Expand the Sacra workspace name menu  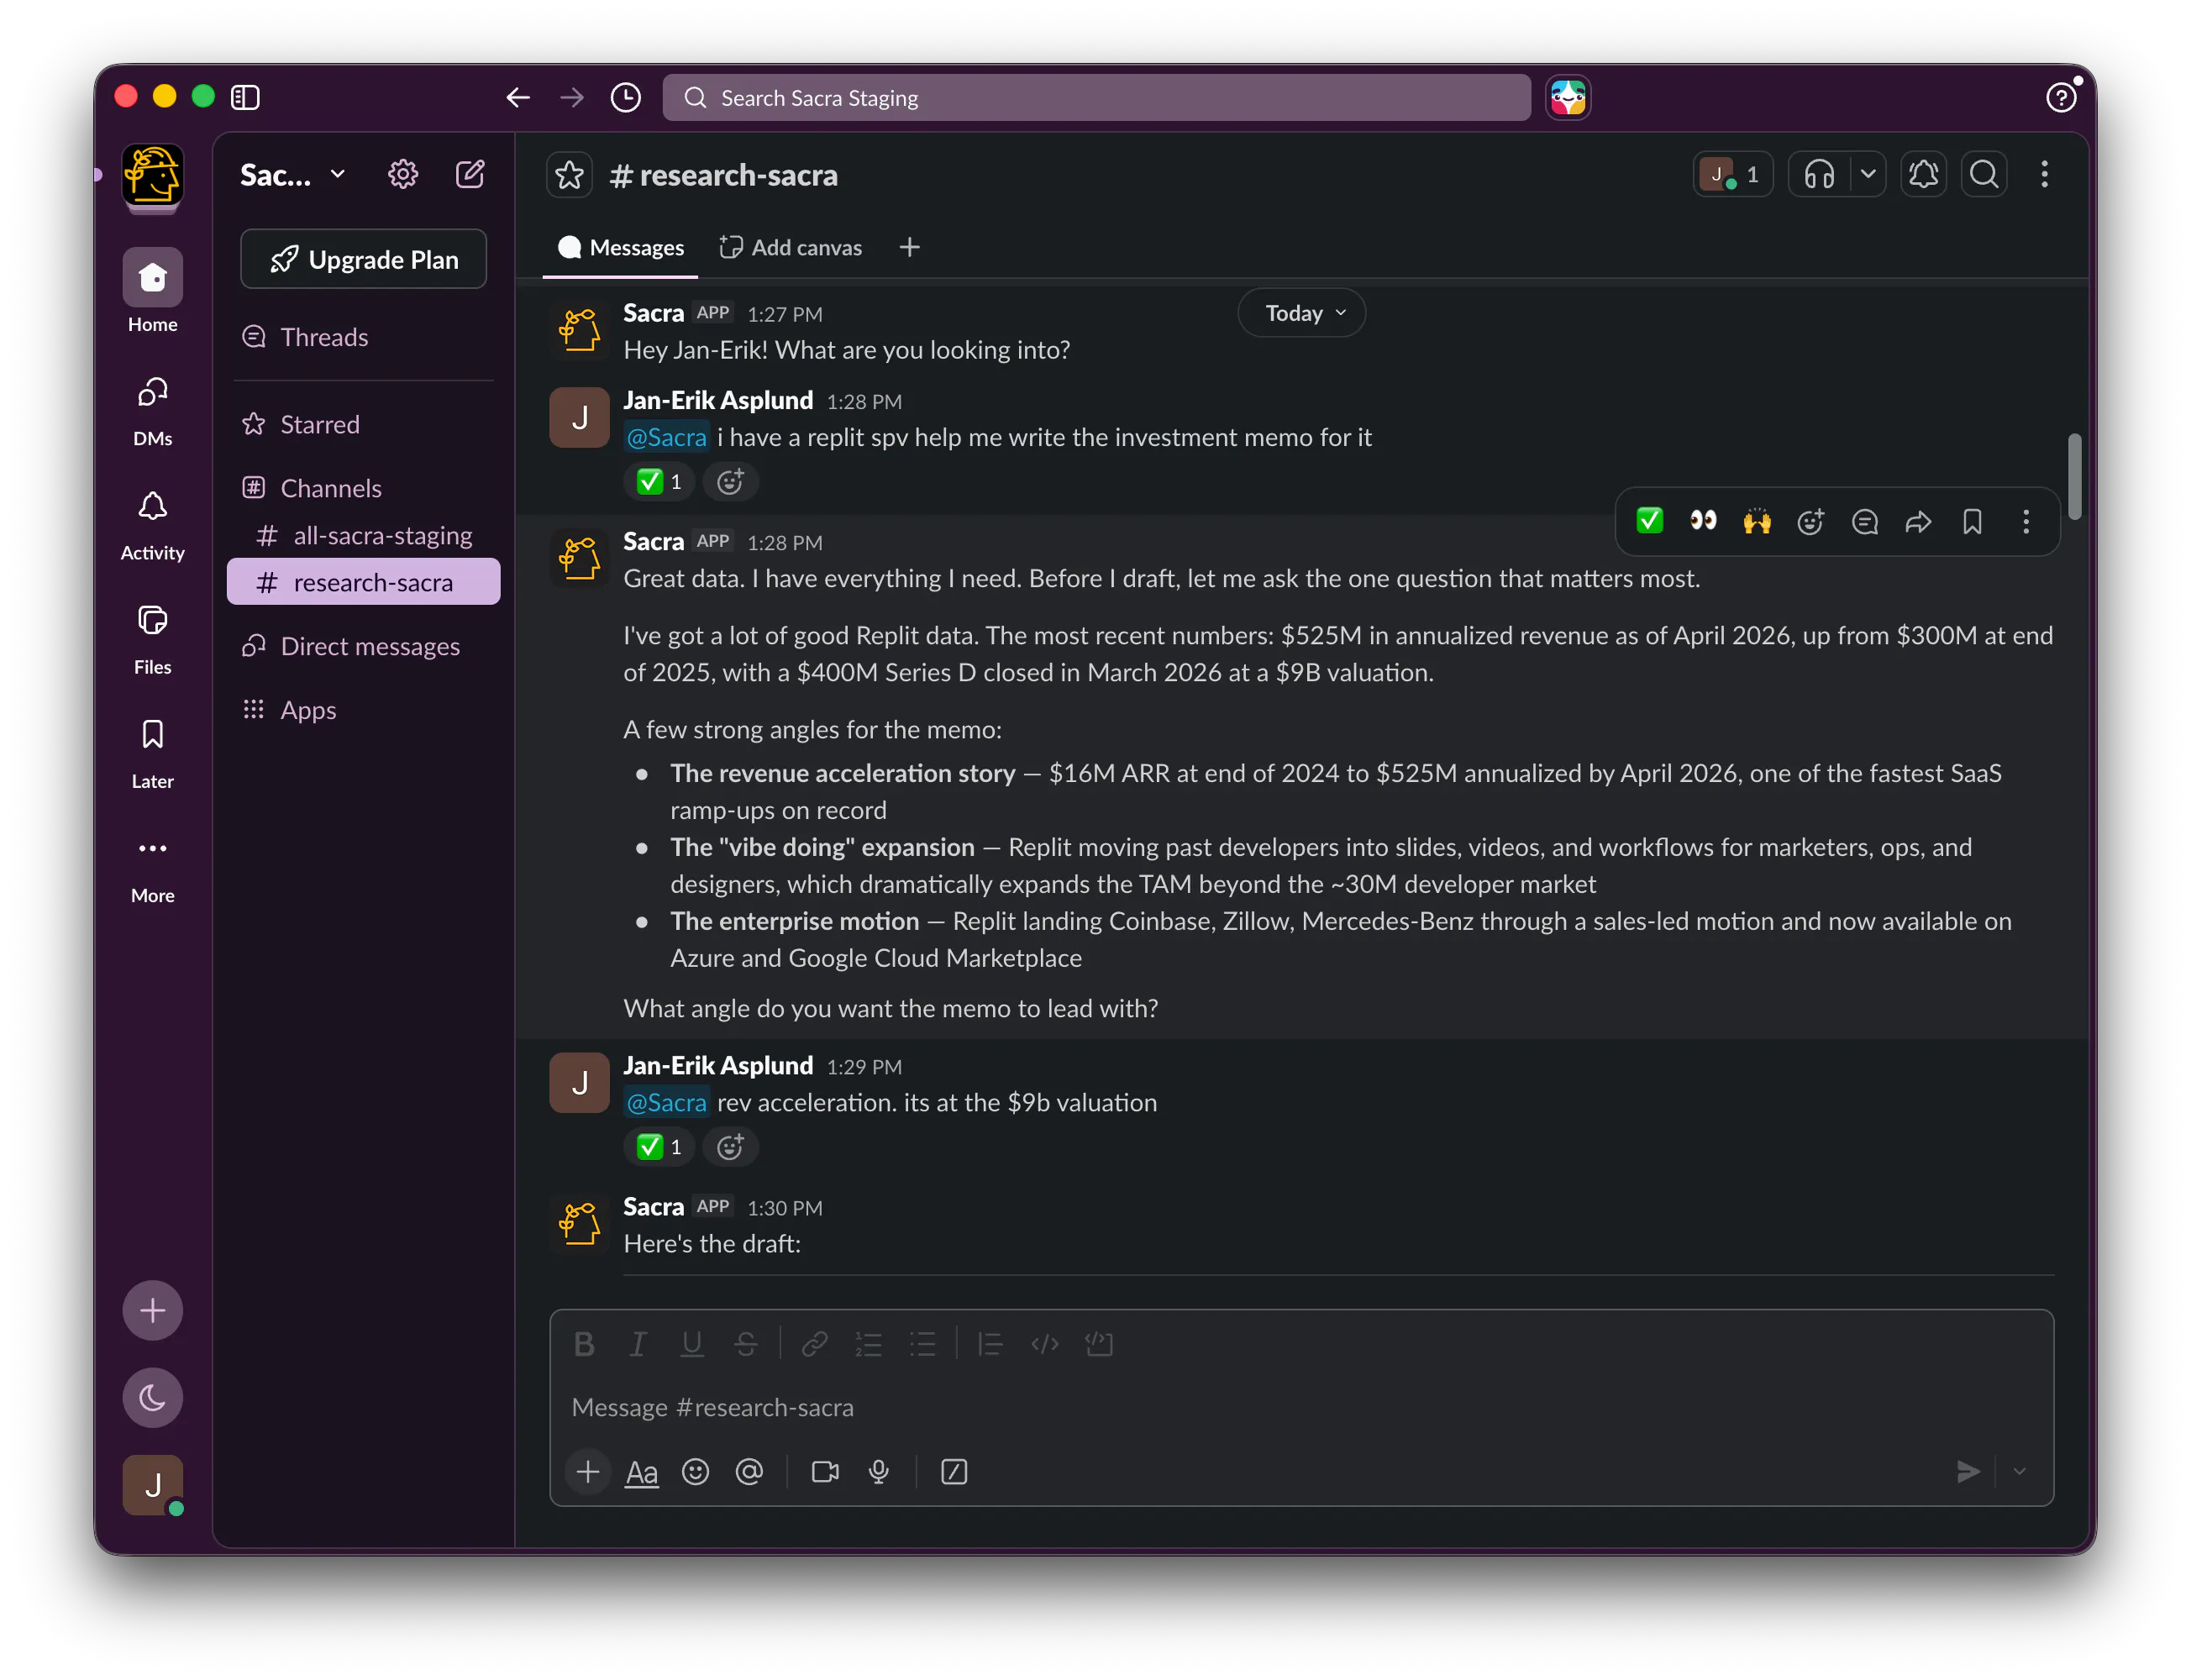click(x=292, y=175)
